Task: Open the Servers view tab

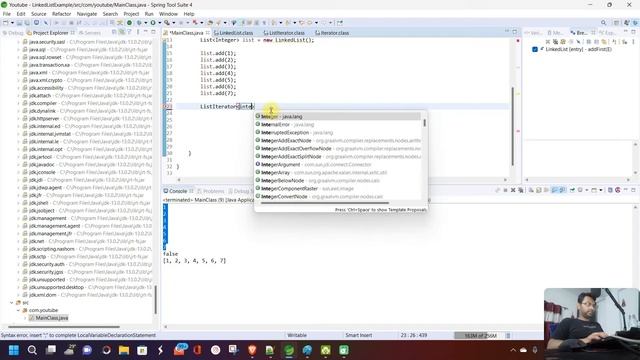Action: pyautogui.click(x=89, y=33)
